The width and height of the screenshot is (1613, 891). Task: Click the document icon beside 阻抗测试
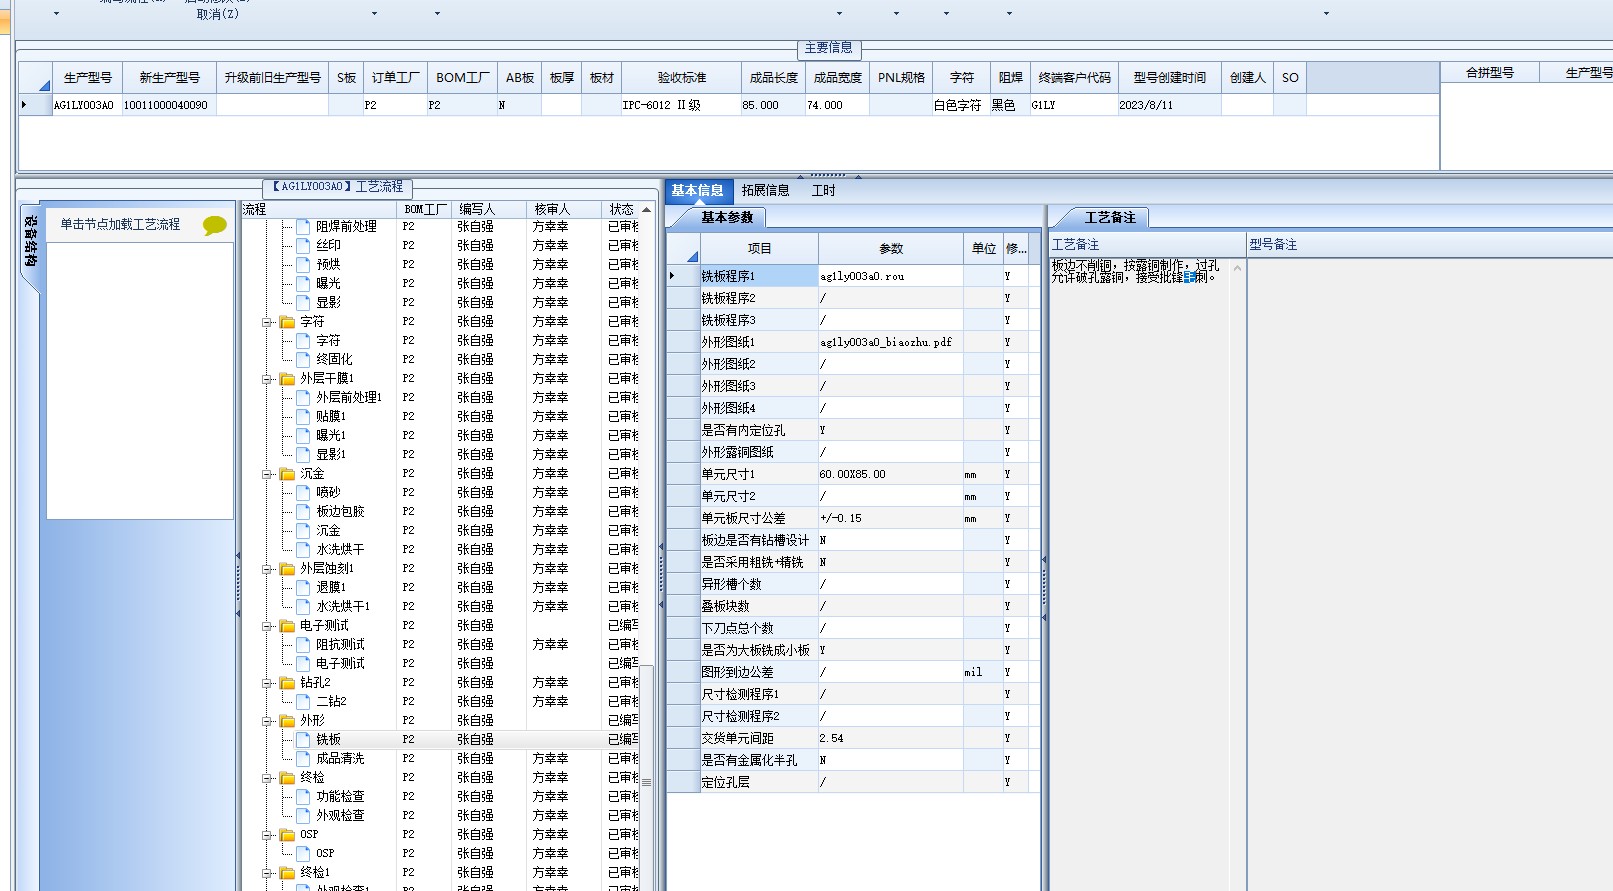pos(303,645)
